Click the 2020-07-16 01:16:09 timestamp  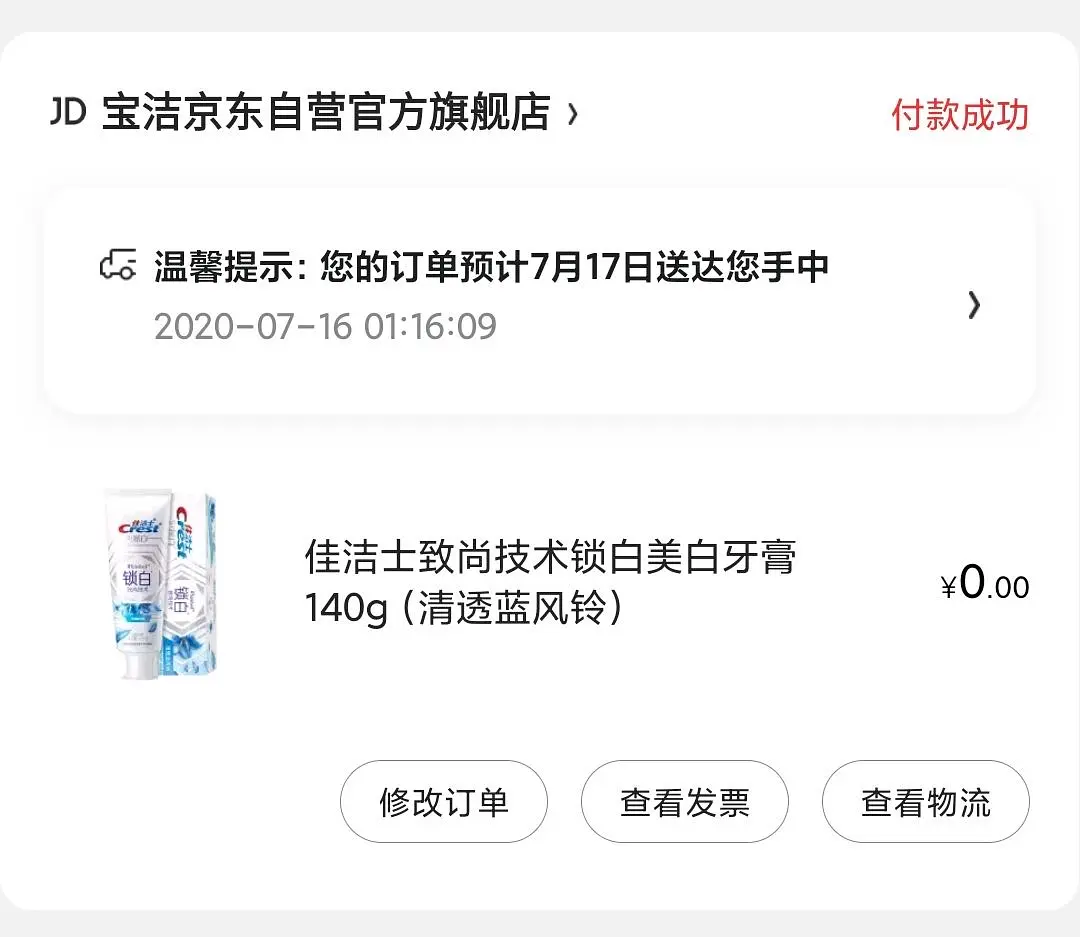click(325, 327)
